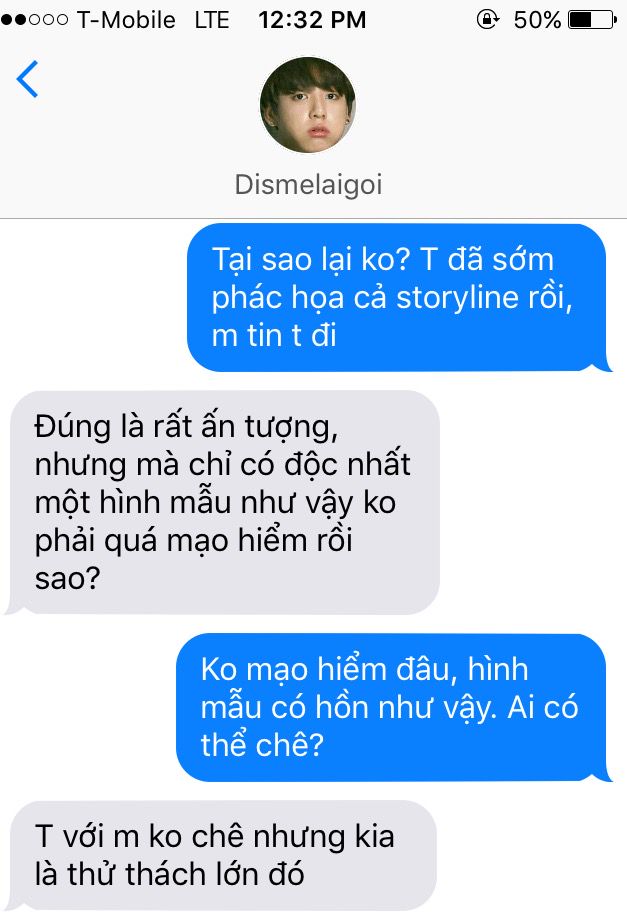Tap the blue back chevron
The height and width of the screenshot is (922, 627).
[27, 79]
